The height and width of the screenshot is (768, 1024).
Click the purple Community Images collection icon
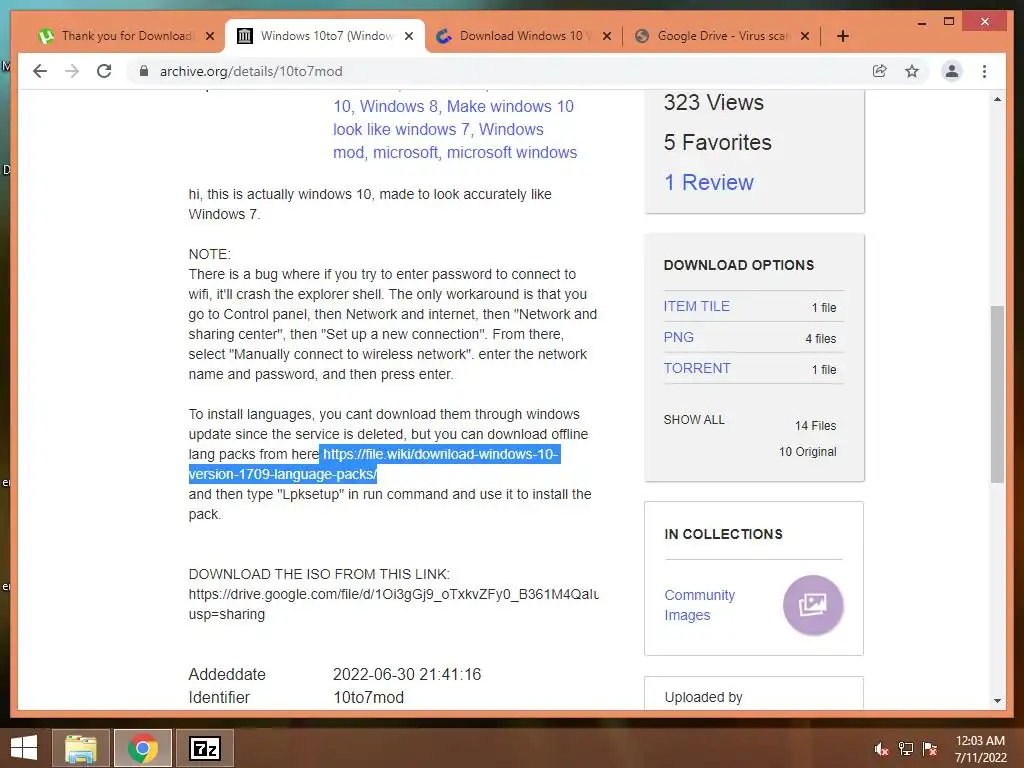pyautogui.click(x=813, y=605)
